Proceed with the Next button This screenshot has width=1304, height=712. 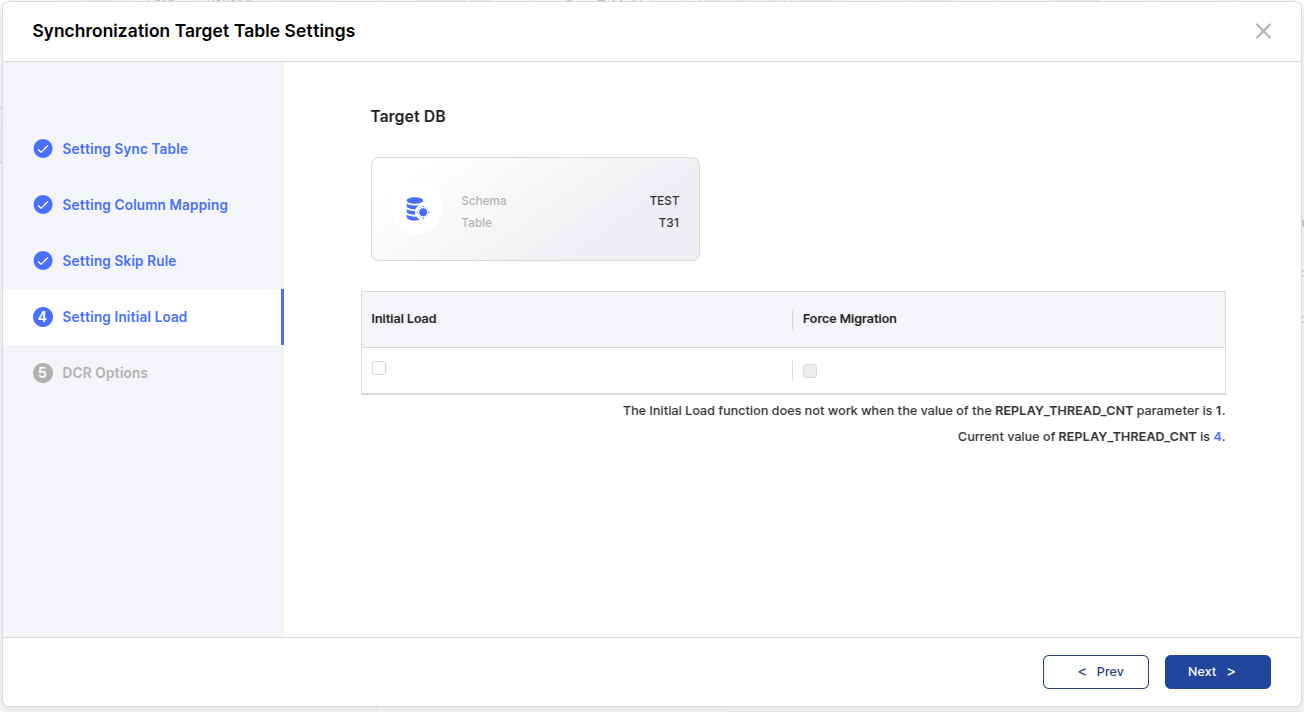[x=1217, y=672]
